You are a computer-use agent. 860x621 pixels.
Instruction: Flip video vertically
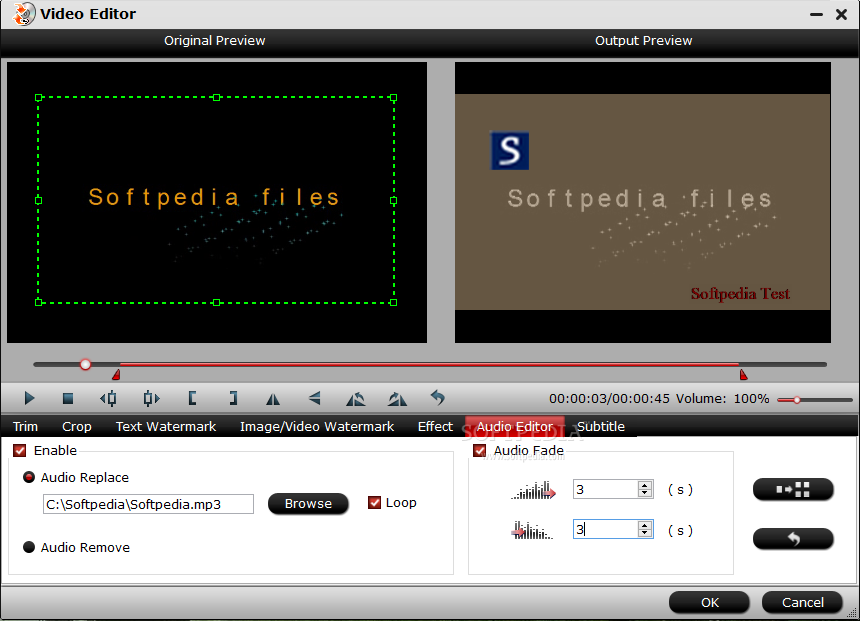[315, 398]
